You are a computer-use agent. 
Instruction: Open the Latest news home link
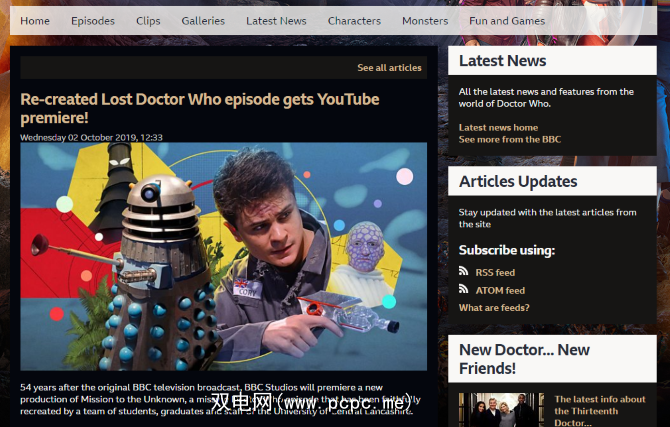(498, 127)
